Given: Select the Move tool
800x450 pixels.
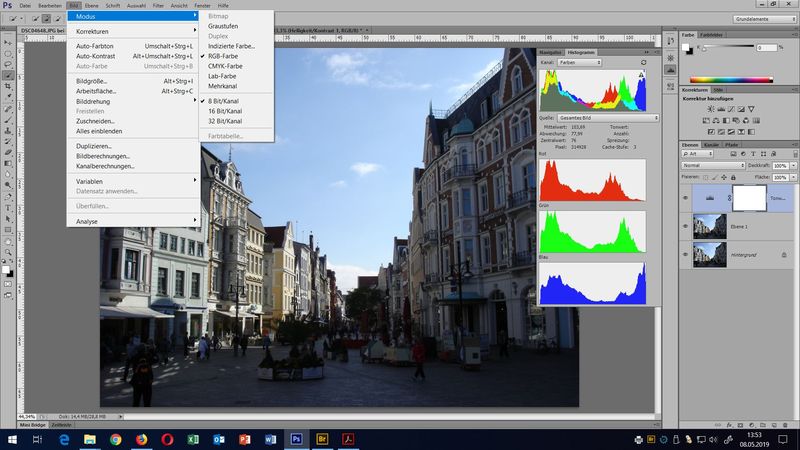Looking at the screenshot, I should click(x=8, y=41).
